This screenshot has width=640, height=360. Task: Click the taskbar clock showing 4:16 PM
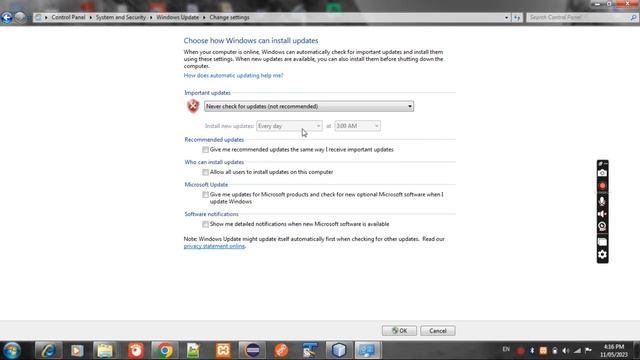614,351
